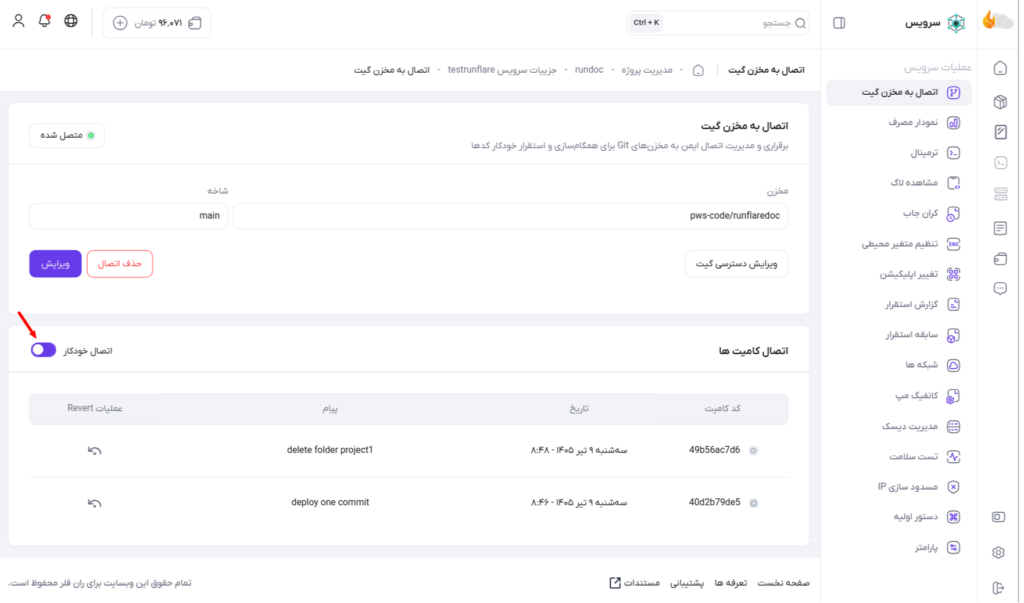Click the ویرایش button
The width and height of the screenshot is (1024, 603).
[x=56, y=264]
